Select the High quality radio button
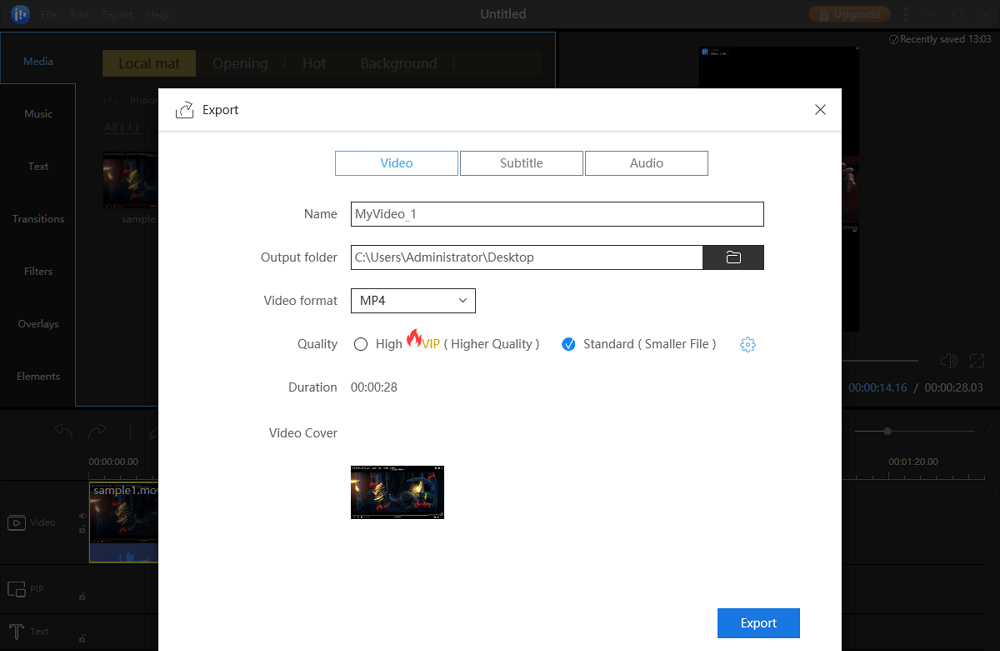Image resolution: width=1000 pixels, height=651 pixels. (361, 344)
